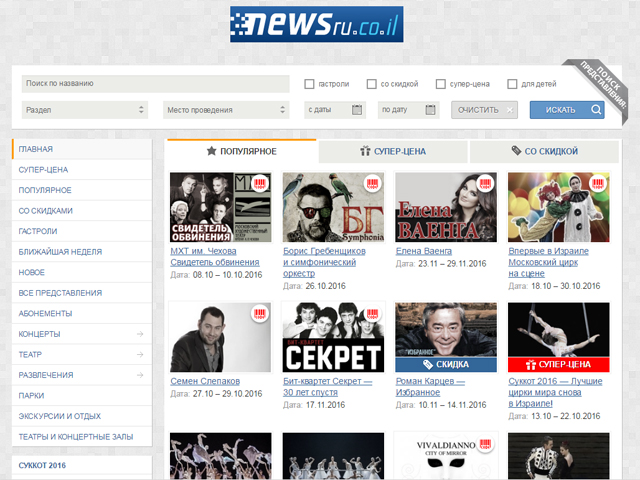Click the Очистить button
The image size is (640, 480).
484,110
